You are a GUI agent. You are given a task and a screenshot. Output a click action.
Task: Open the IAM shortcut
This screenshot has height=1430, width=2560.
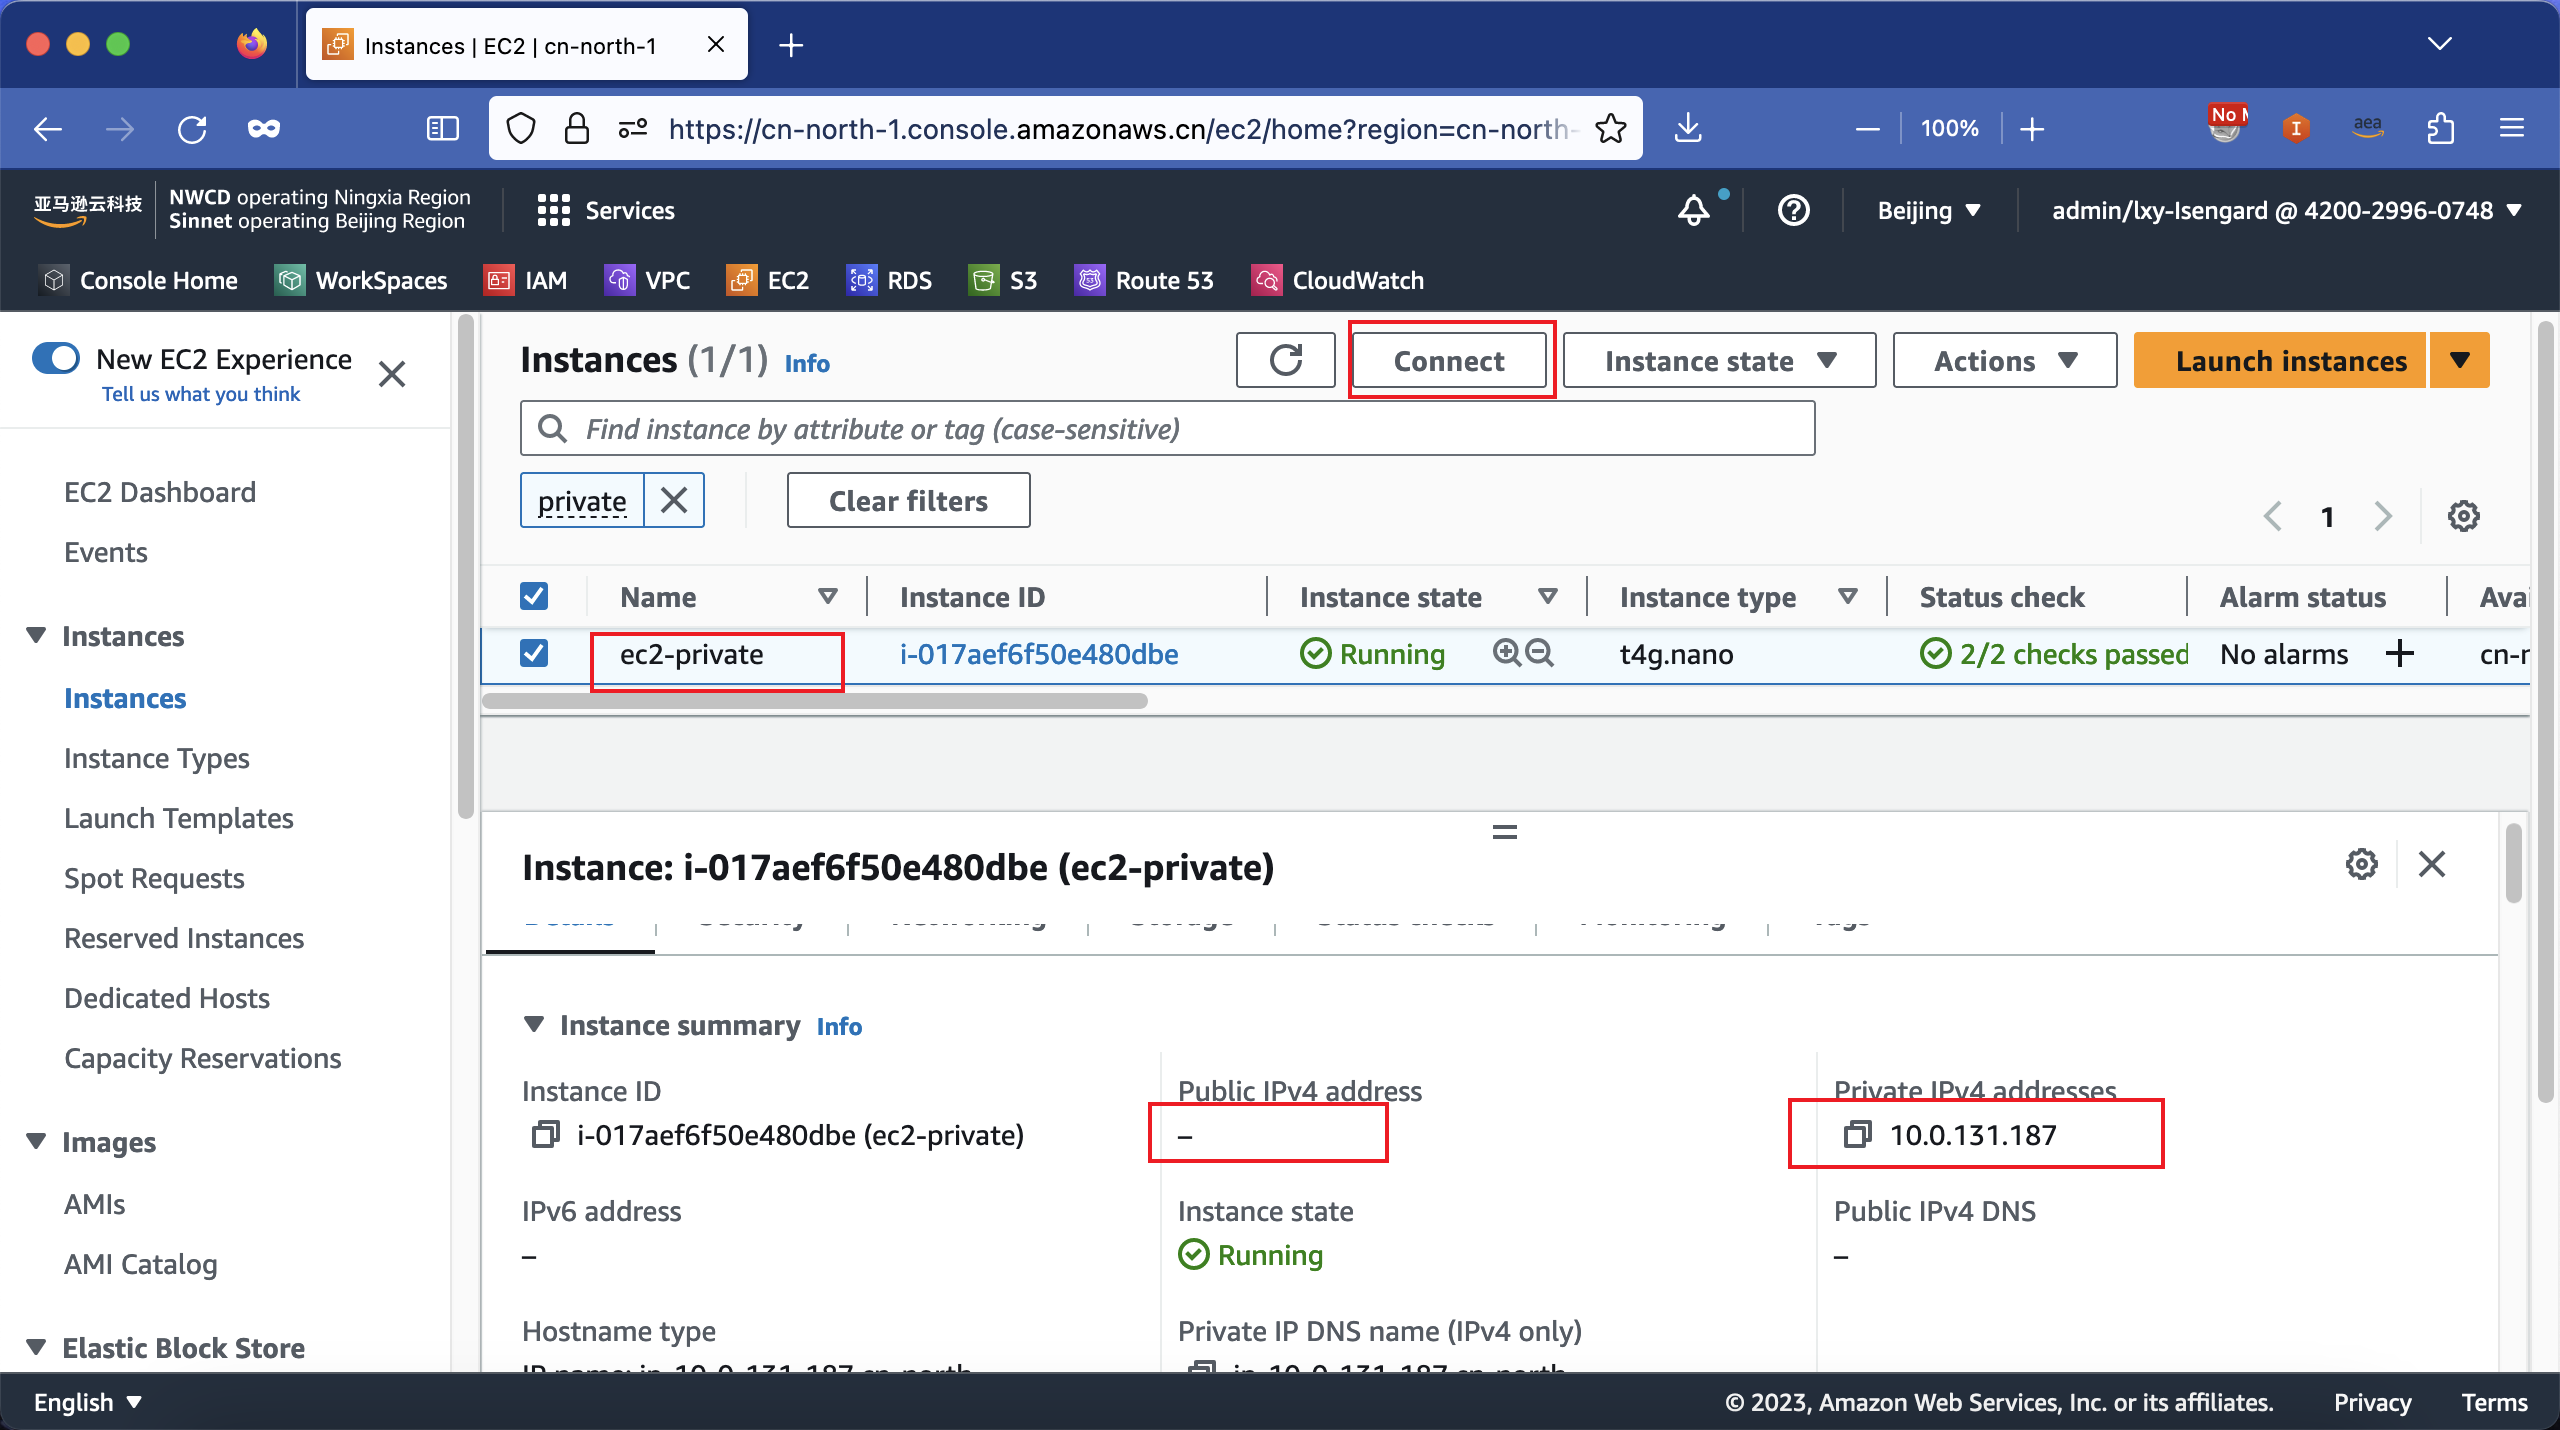(526, 280)
